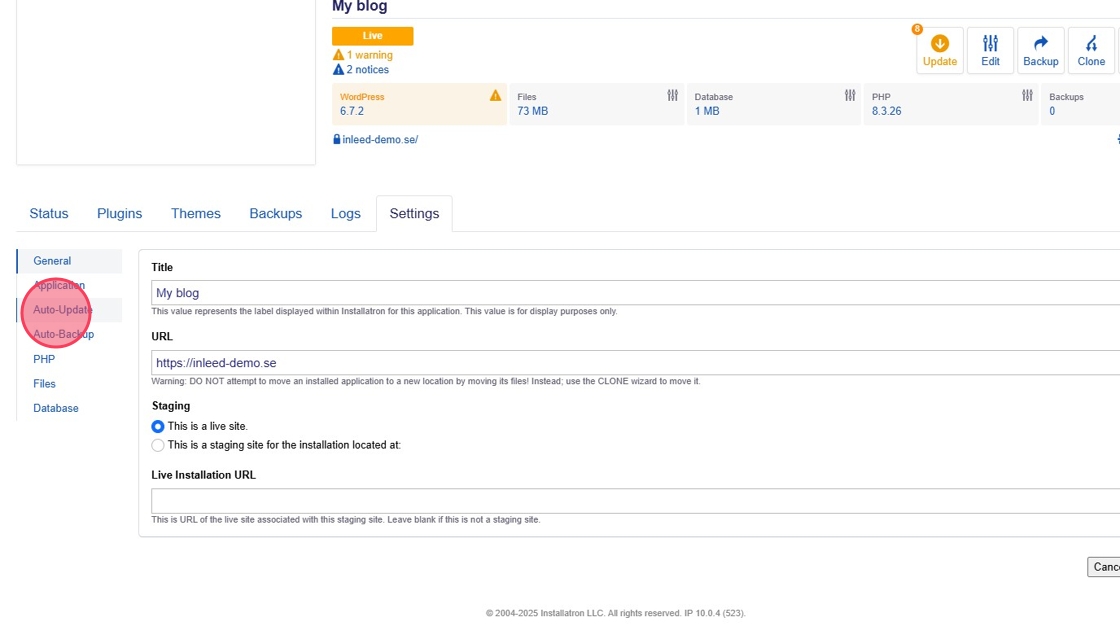Click the "1 warning" link
The height and width of the screenshot is (626, 1120).
369,56
